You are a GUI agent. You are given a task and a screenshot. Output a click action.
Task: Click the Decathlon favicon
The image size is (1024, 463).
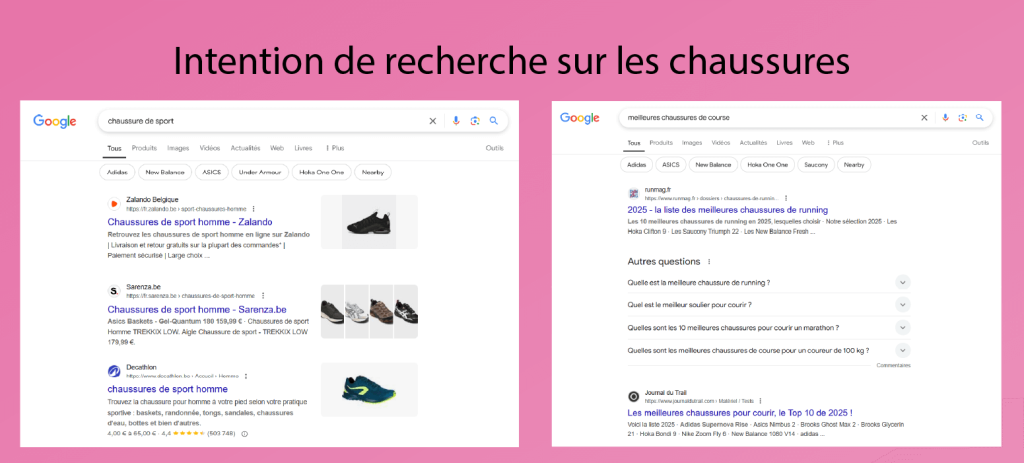click(114, 371)
